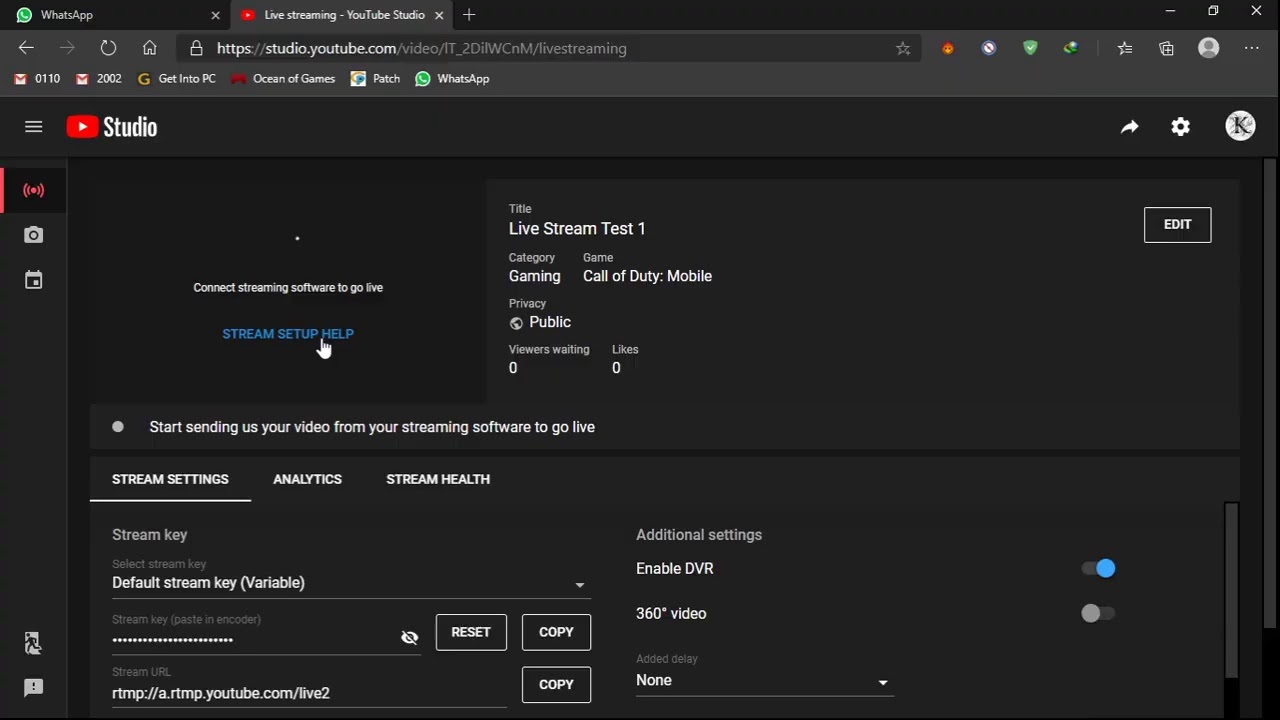This screenshot has width=1280, height=720.
Task: Open the Webcam camera icon in sidebar
Action: click(33, 235)
